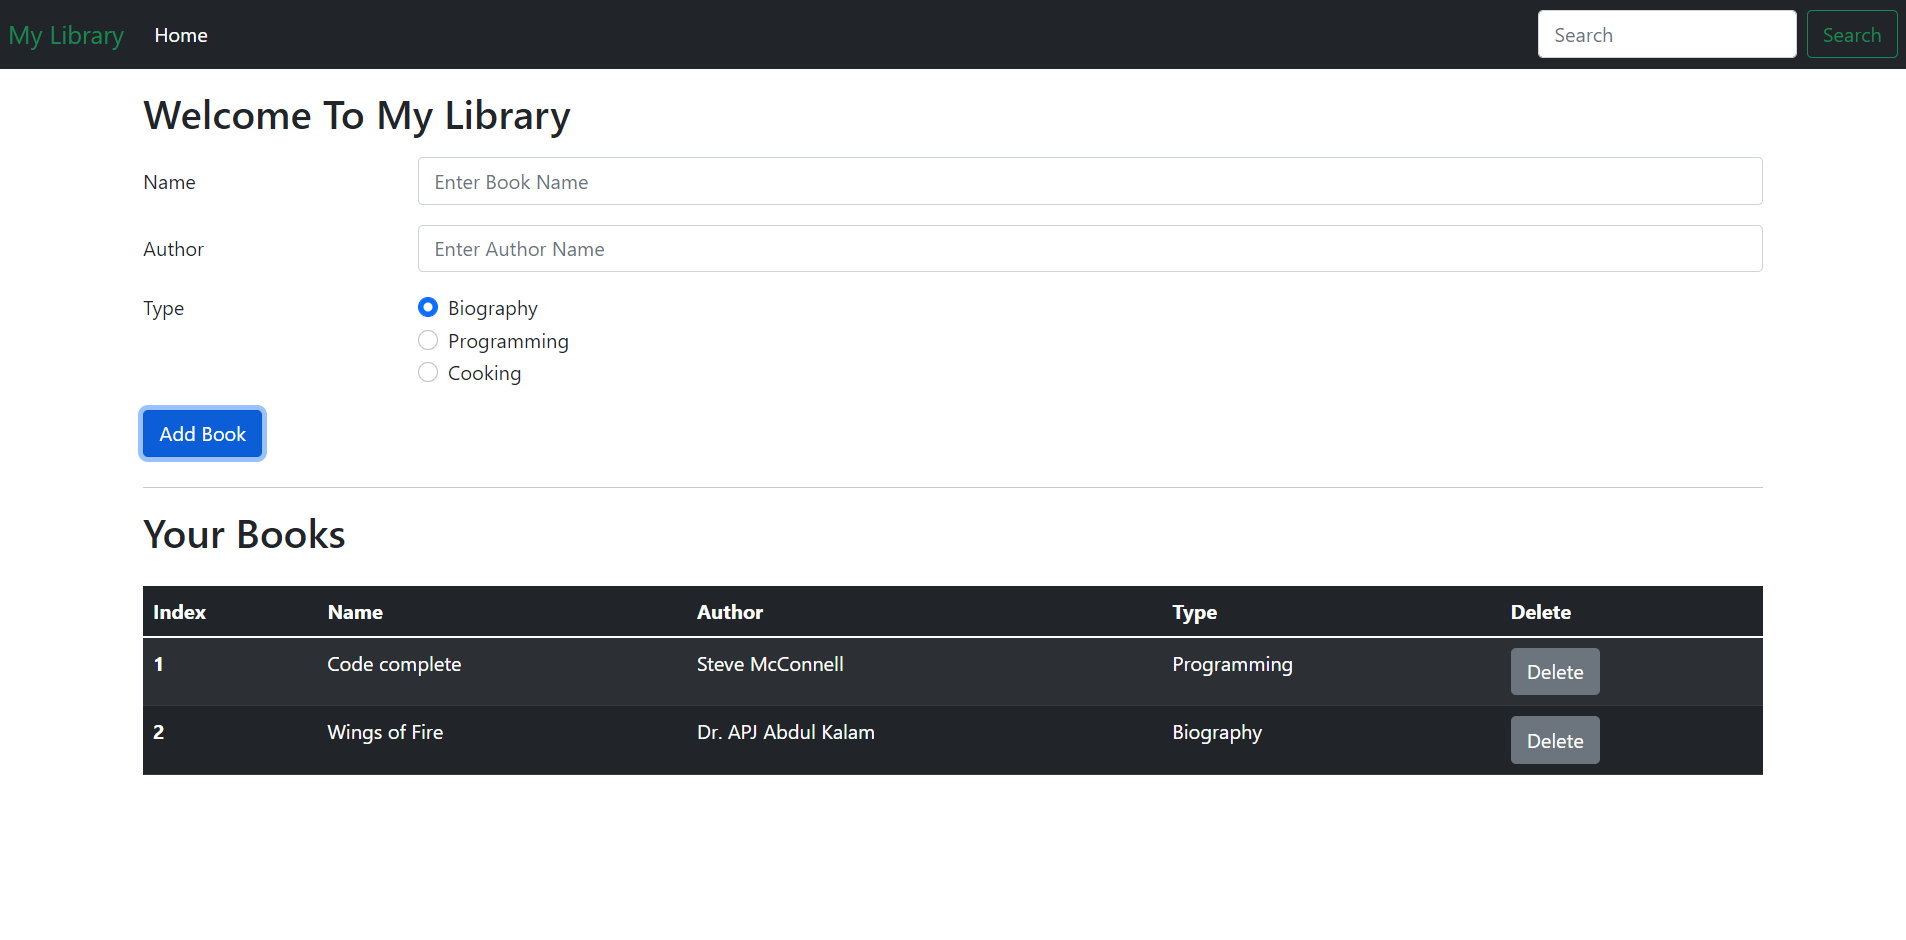Image resolution: width=1906 pixels, height=940 pixels.
Task: Click the Enter Book Name field
Action: pos(1090,181)
